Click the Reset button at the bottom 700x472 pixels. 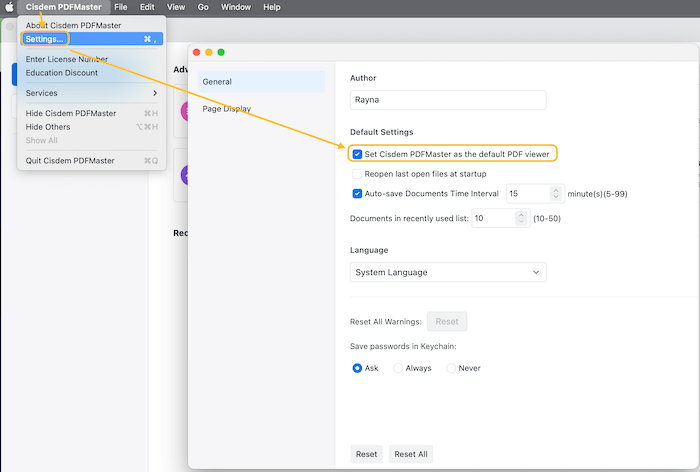pyautogui.click(x=367, y=454)
